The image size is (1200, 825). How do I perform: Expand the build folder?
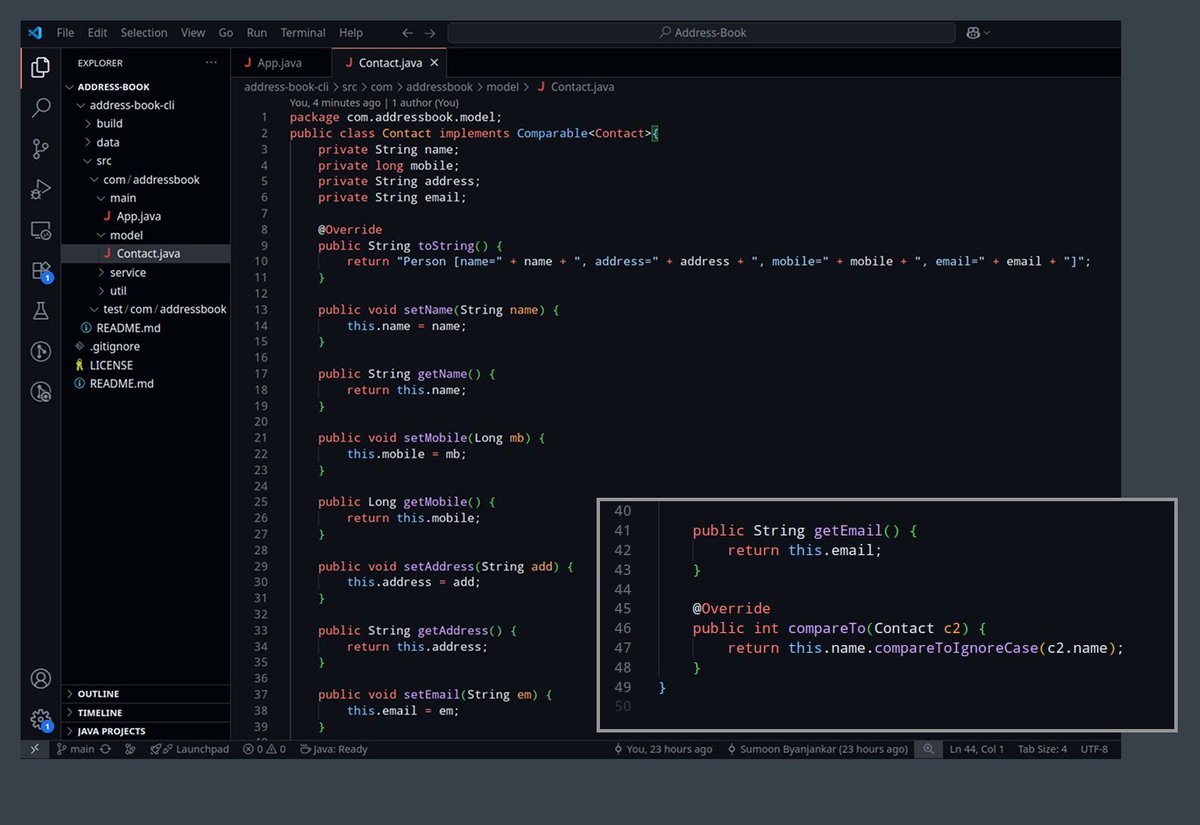click(146, 124)
